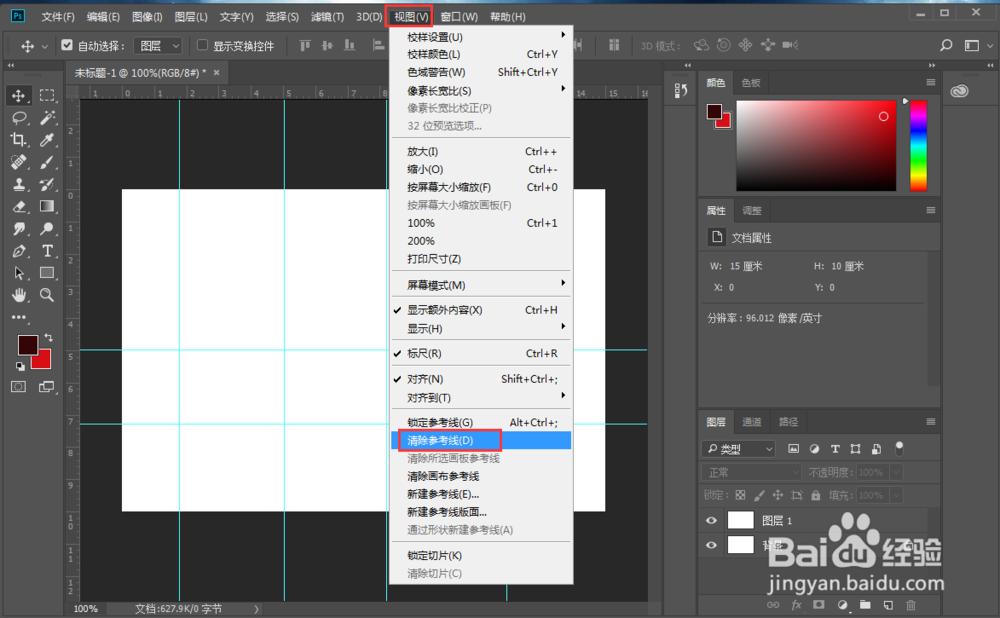This screenshot has height=618, width=1000.
Task: Switch to the Adjustments tab
Action: [x=751, y=210]
